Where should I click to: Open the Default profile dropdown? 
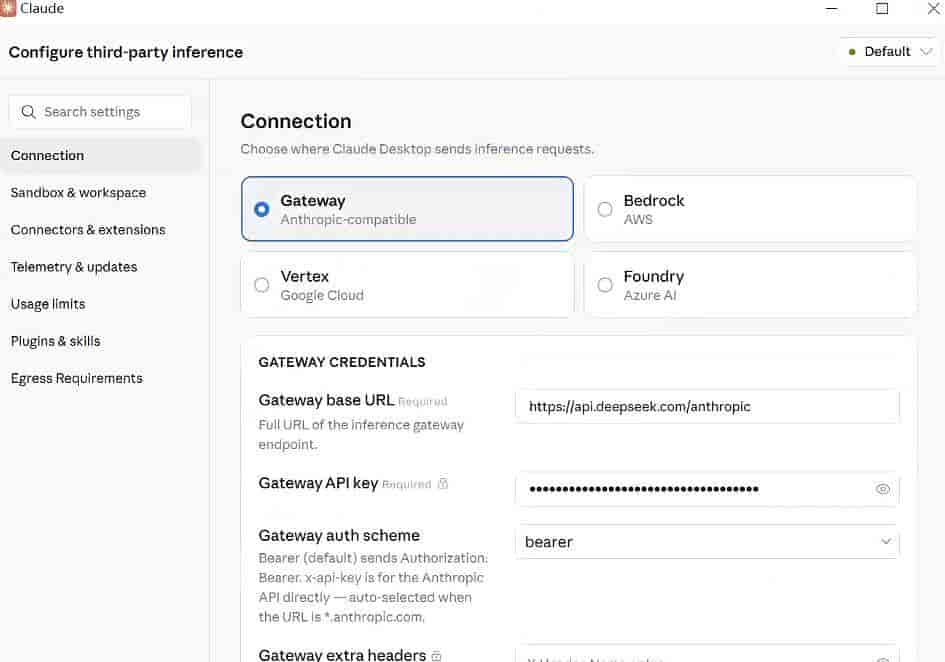point(890,52)
